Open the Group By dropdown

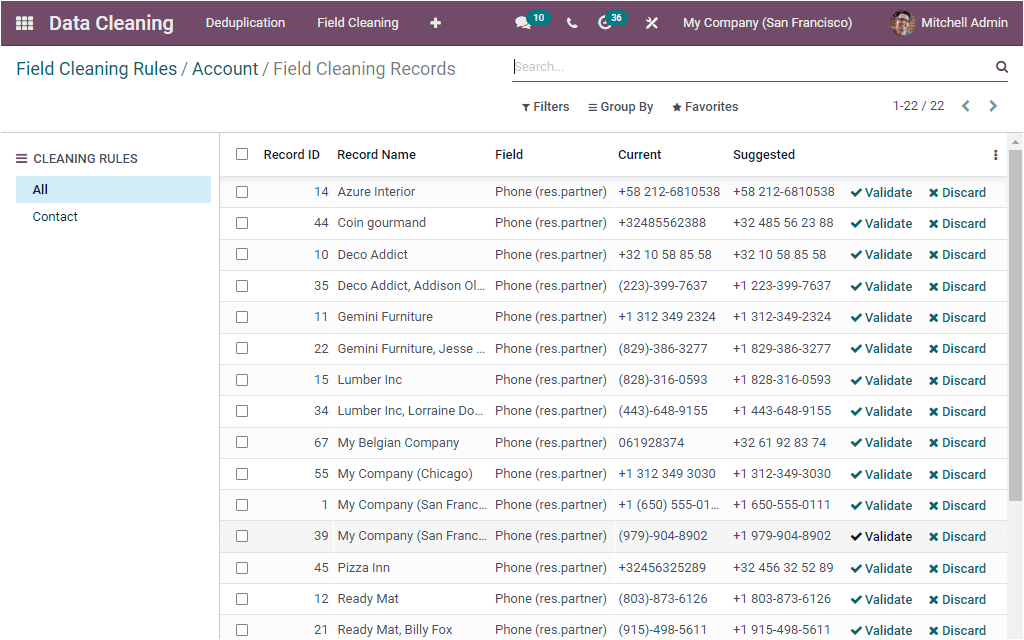click(x=620, y=106)
